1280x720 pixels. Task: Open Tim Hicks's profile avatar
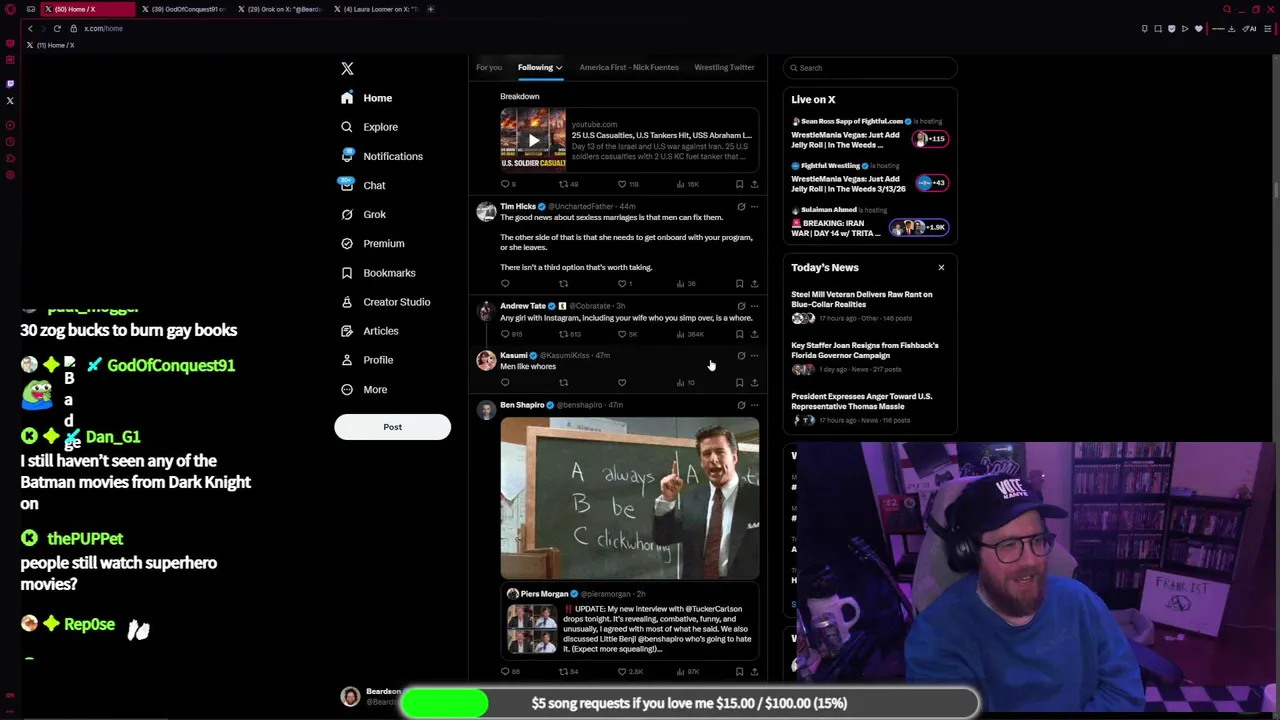[x=486, y=211]
